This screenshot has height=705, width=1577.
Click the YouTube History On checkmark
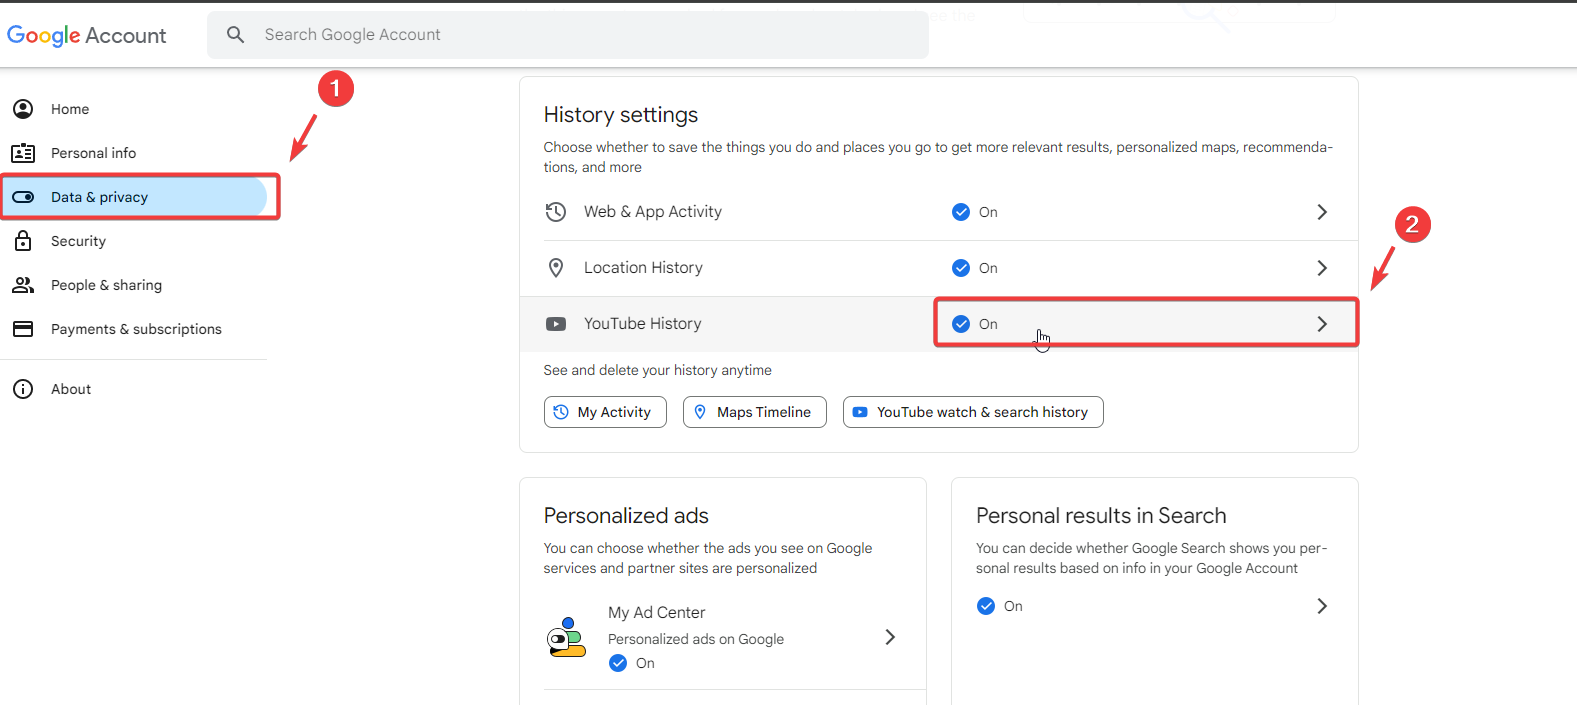tap(961, 324)
